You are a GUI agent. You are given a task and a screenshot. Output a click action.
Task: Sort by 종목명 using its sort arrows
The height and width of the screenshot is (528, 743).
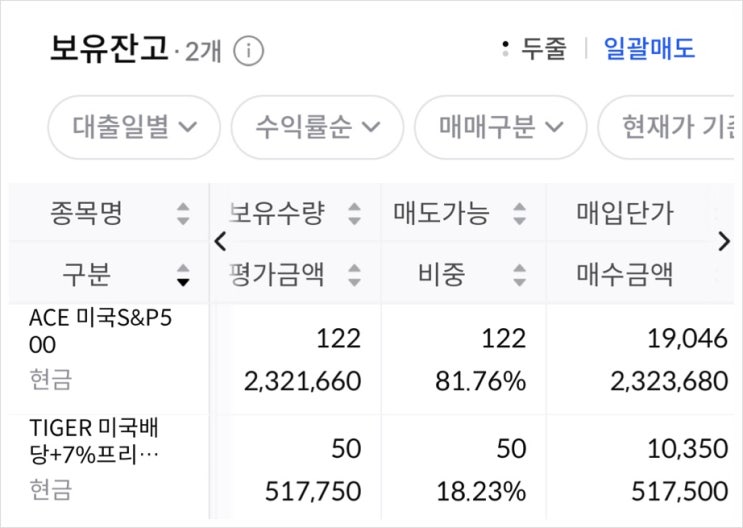click(x=183, y=214)
